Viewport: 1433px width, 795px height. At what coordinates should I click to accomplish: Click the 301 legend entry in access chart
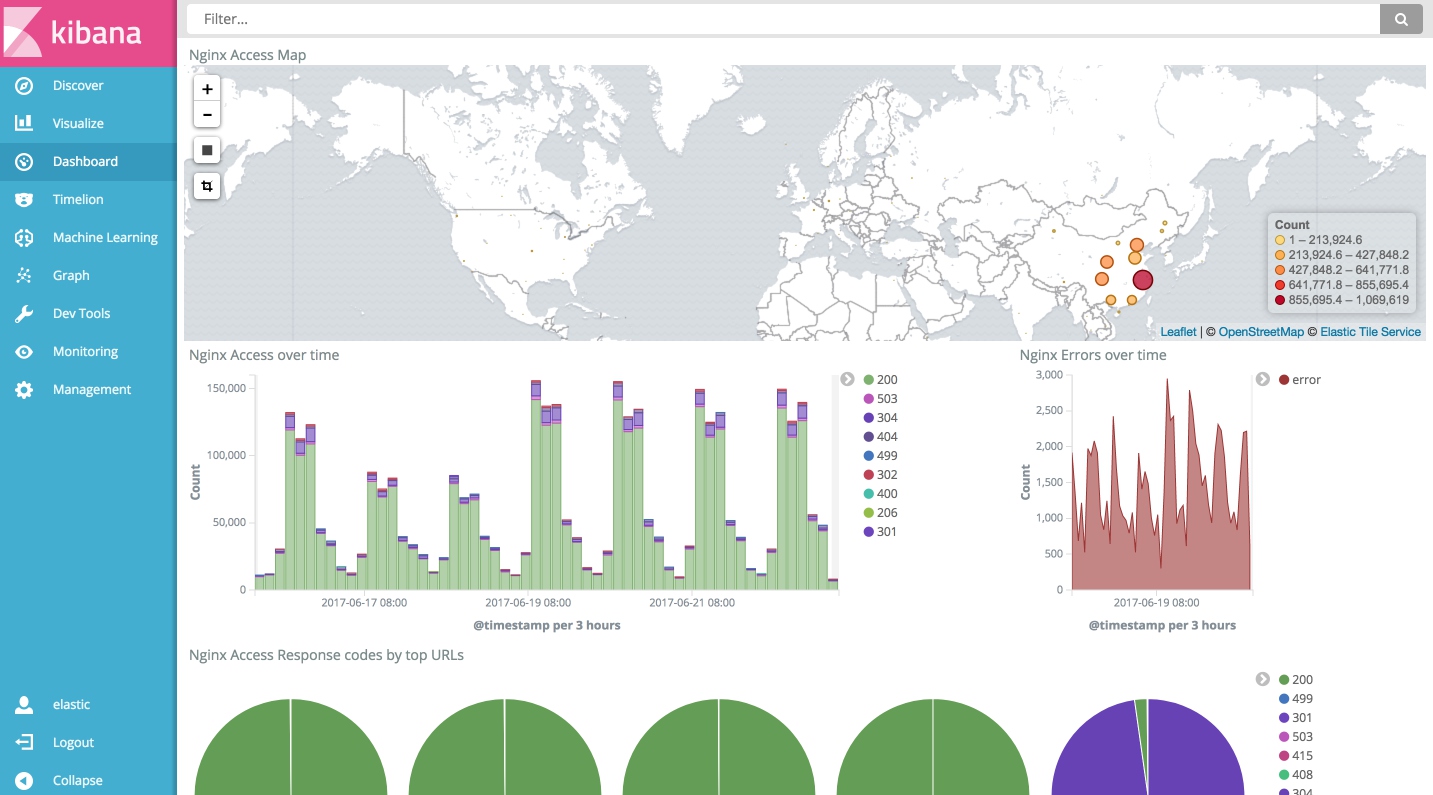coord(880,532)
